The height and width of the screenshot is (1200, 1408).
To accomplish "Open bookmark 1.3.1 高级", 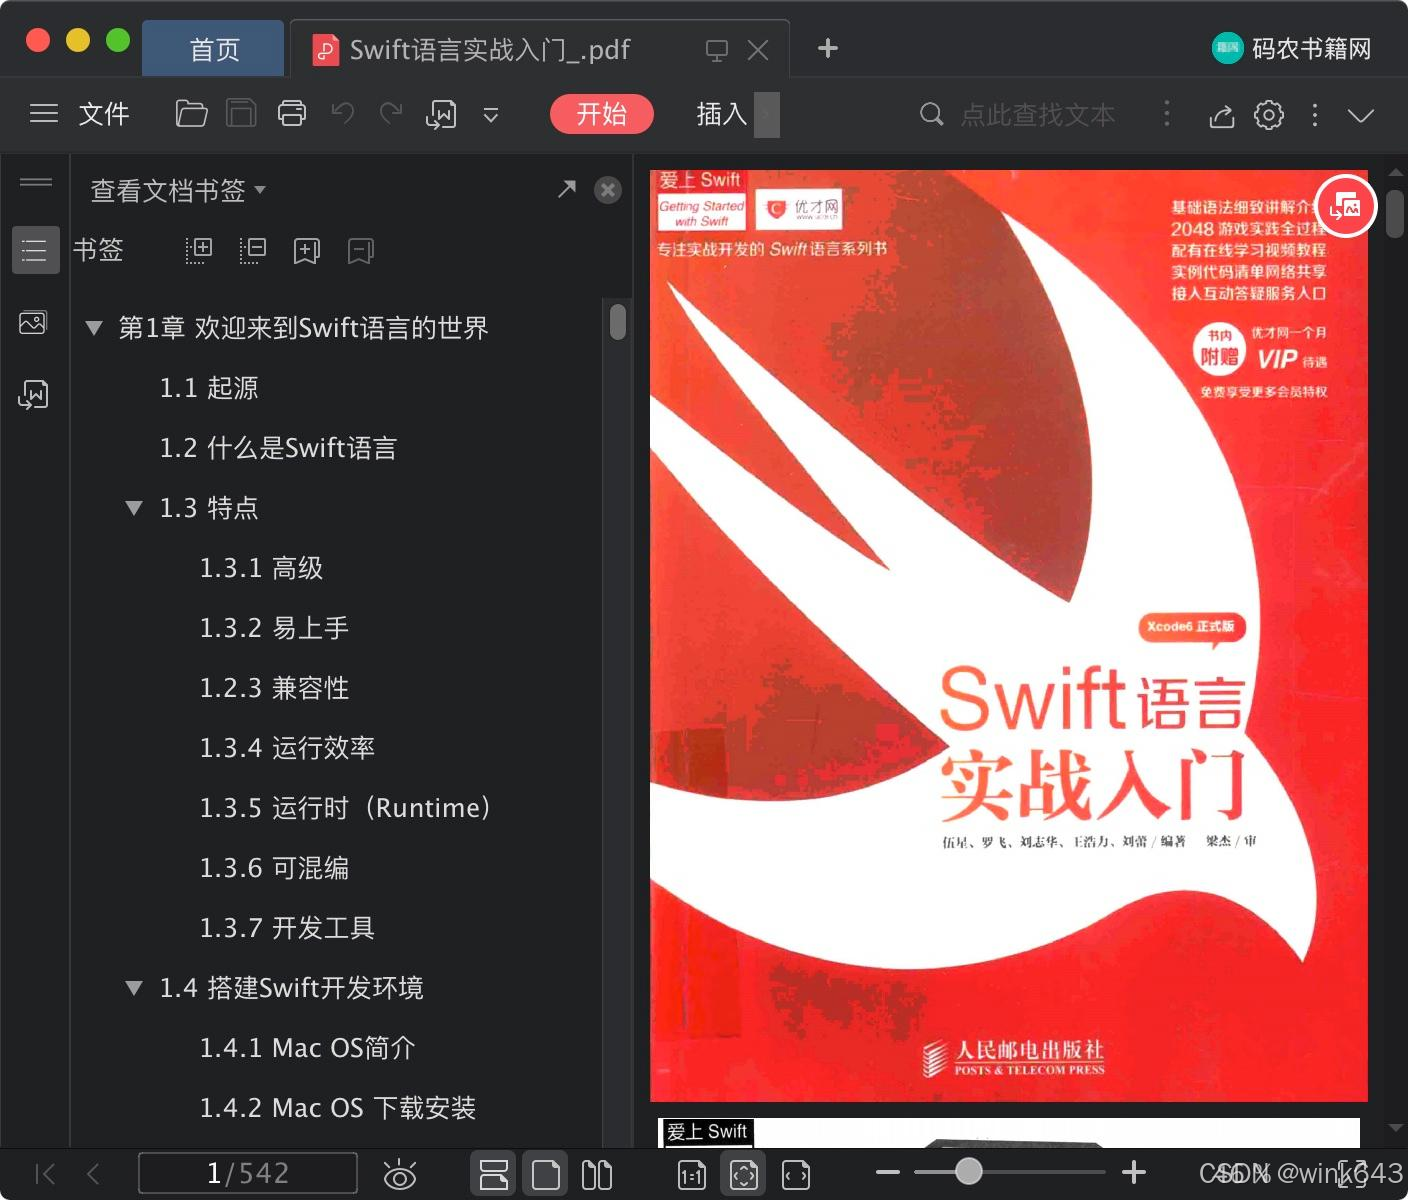I will pos(261,568).
